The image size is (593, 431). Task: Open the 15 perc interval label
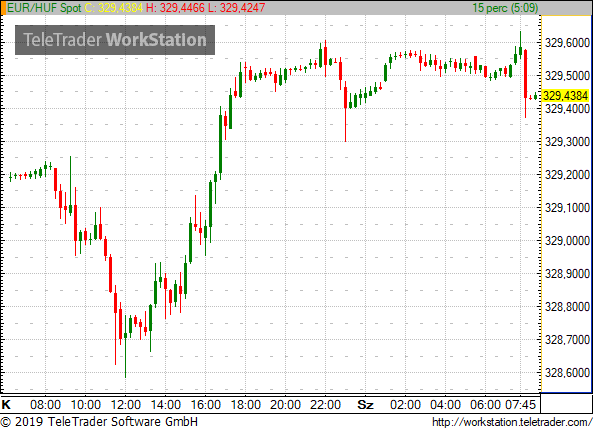click(505, 8)
